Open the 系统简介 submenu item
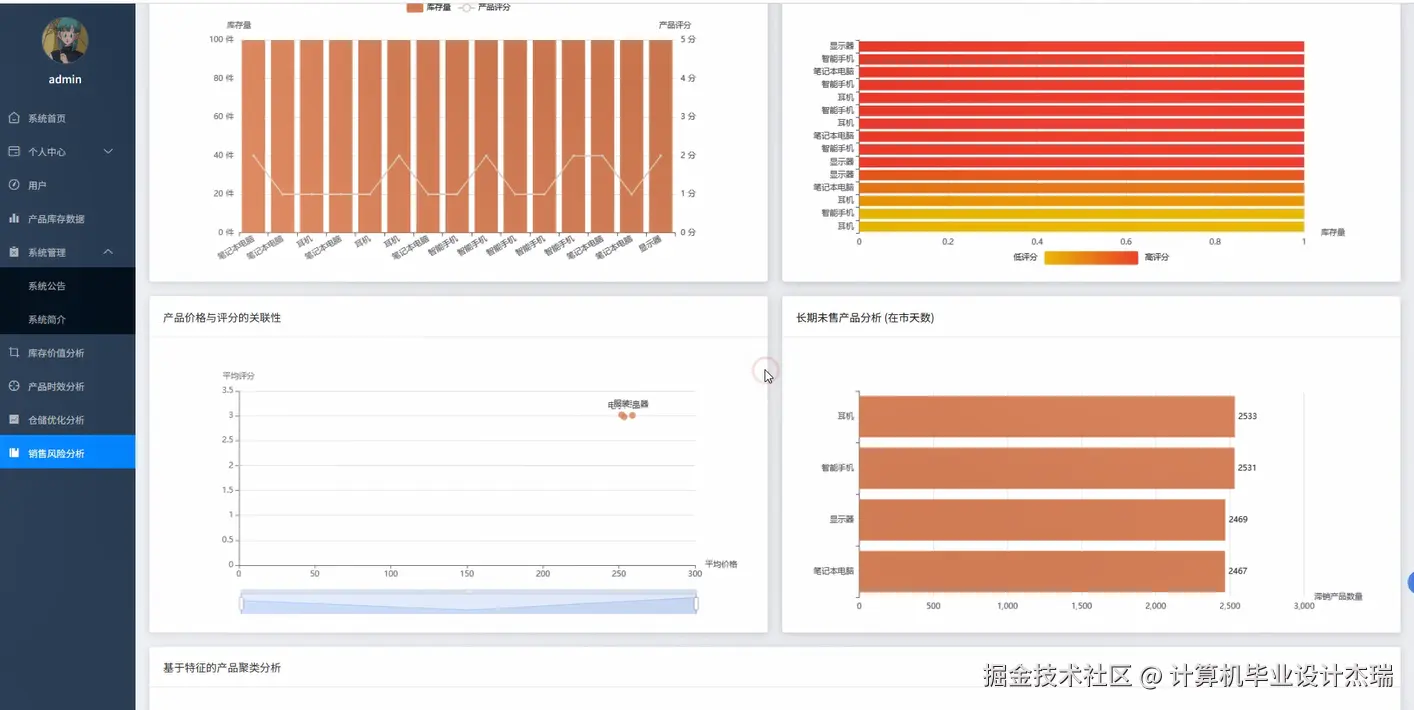The image size is (1414, 710). click(67, 319)
